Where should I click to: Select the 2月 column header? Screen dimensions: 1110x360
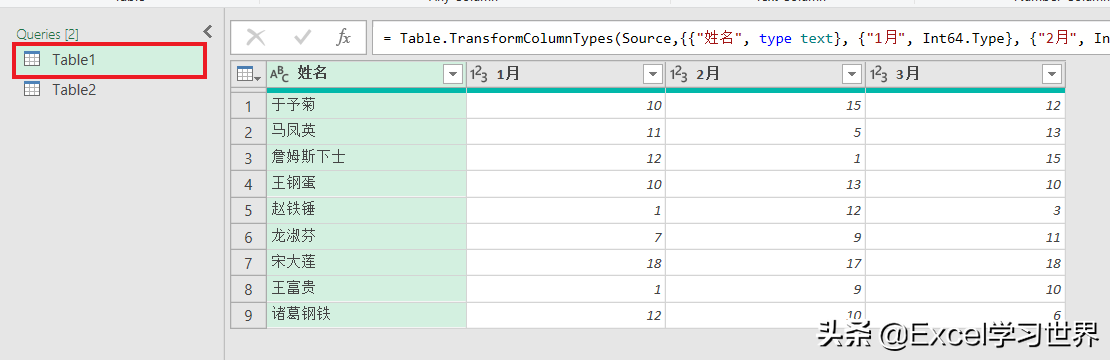(x=765, y=74)
